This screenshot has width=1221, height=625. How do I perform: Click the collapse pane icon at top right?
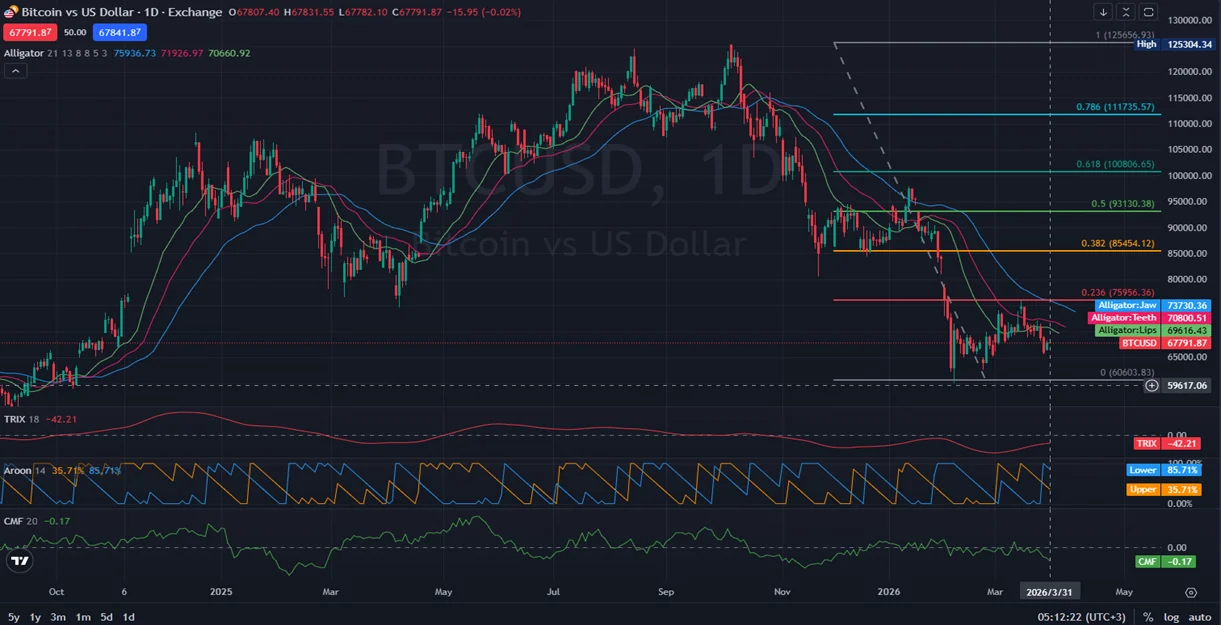[1126, 12]
